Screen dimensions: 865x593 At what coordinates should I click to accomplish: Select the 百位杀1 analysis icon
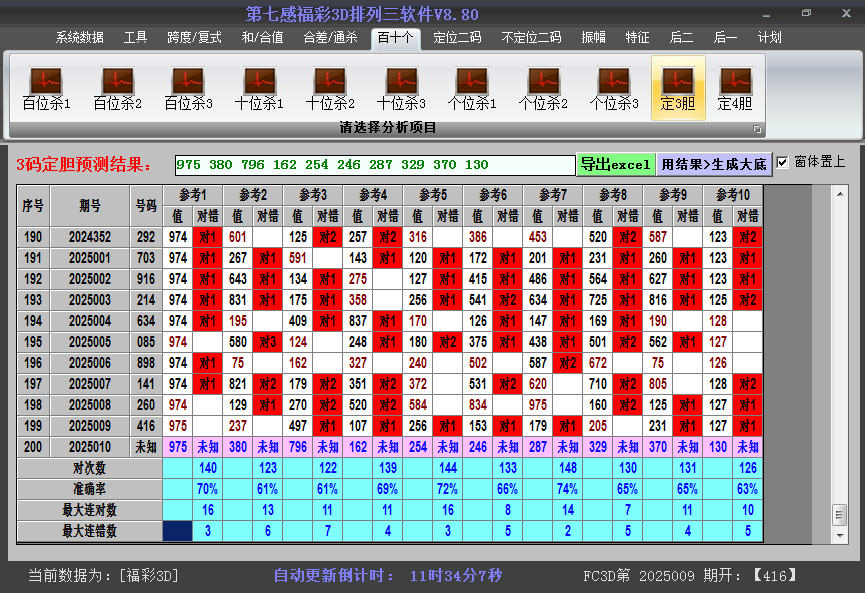[46, 88]
